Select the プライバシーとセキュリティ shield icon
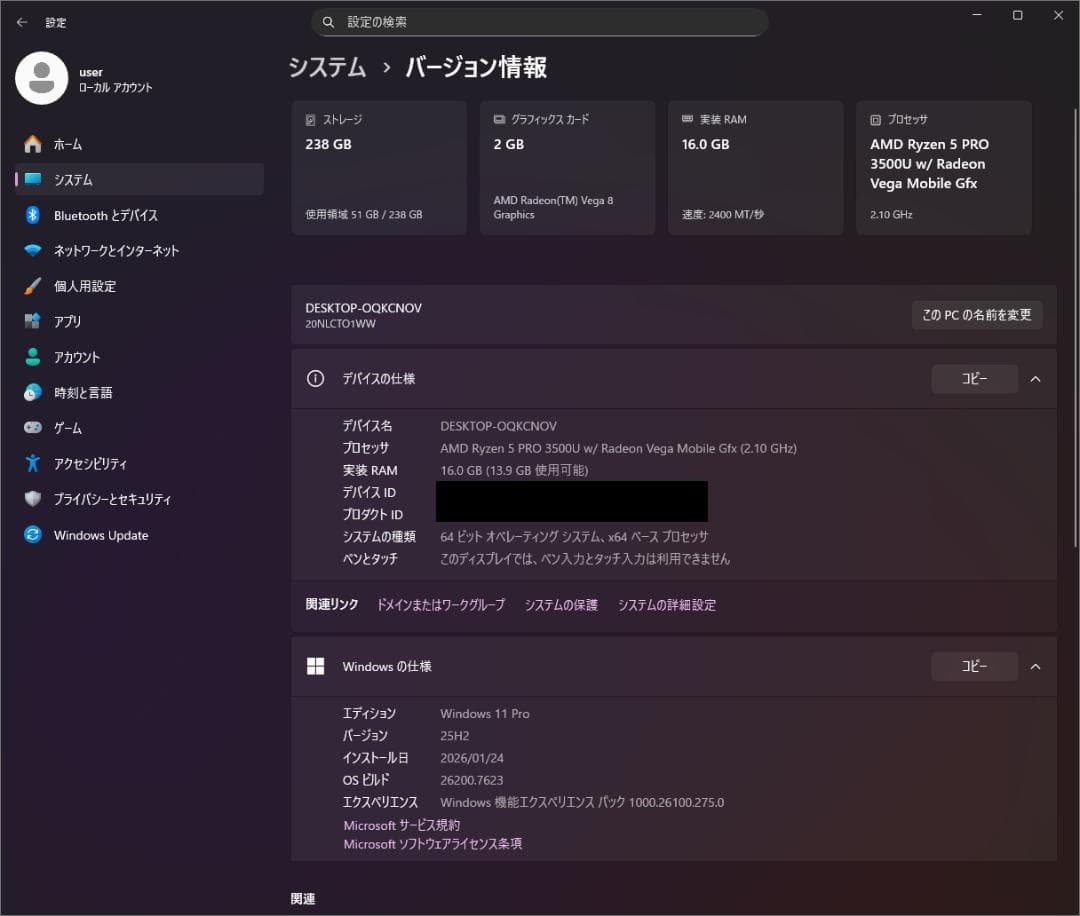 point(34,498)
